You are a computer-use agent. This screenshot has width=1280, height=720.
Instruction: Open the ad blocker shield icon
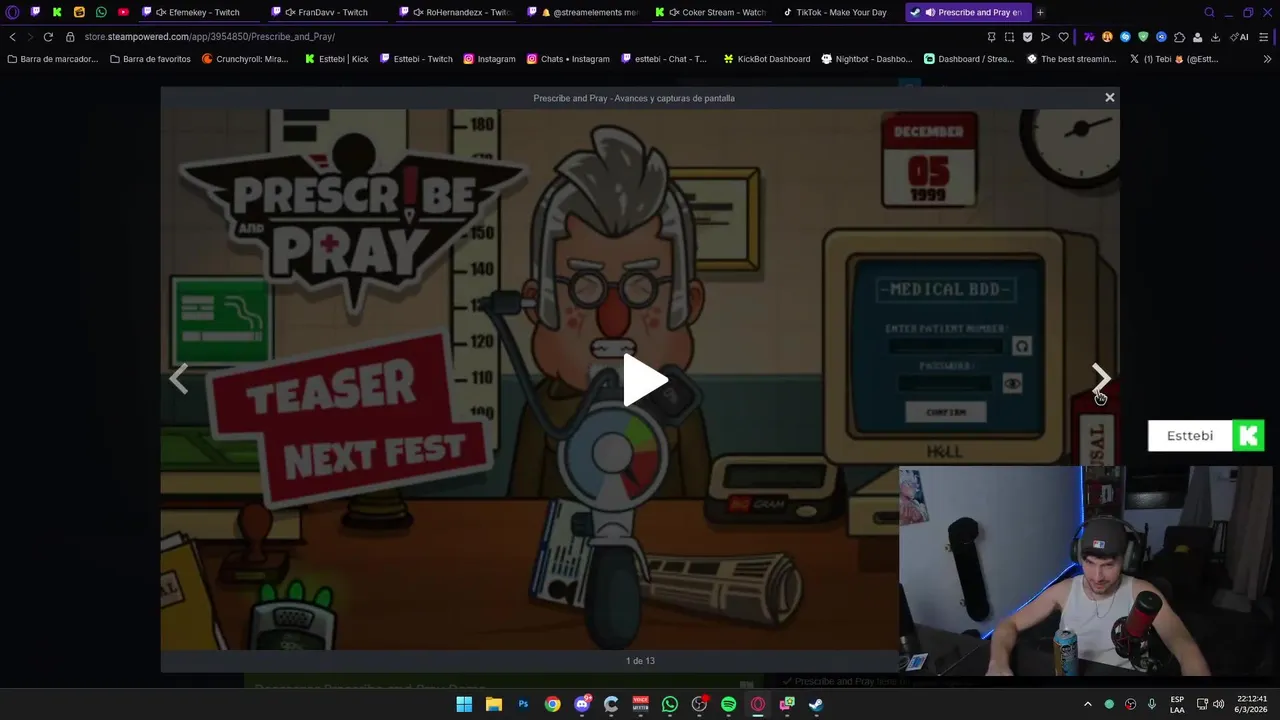(x=1027, y=37)
